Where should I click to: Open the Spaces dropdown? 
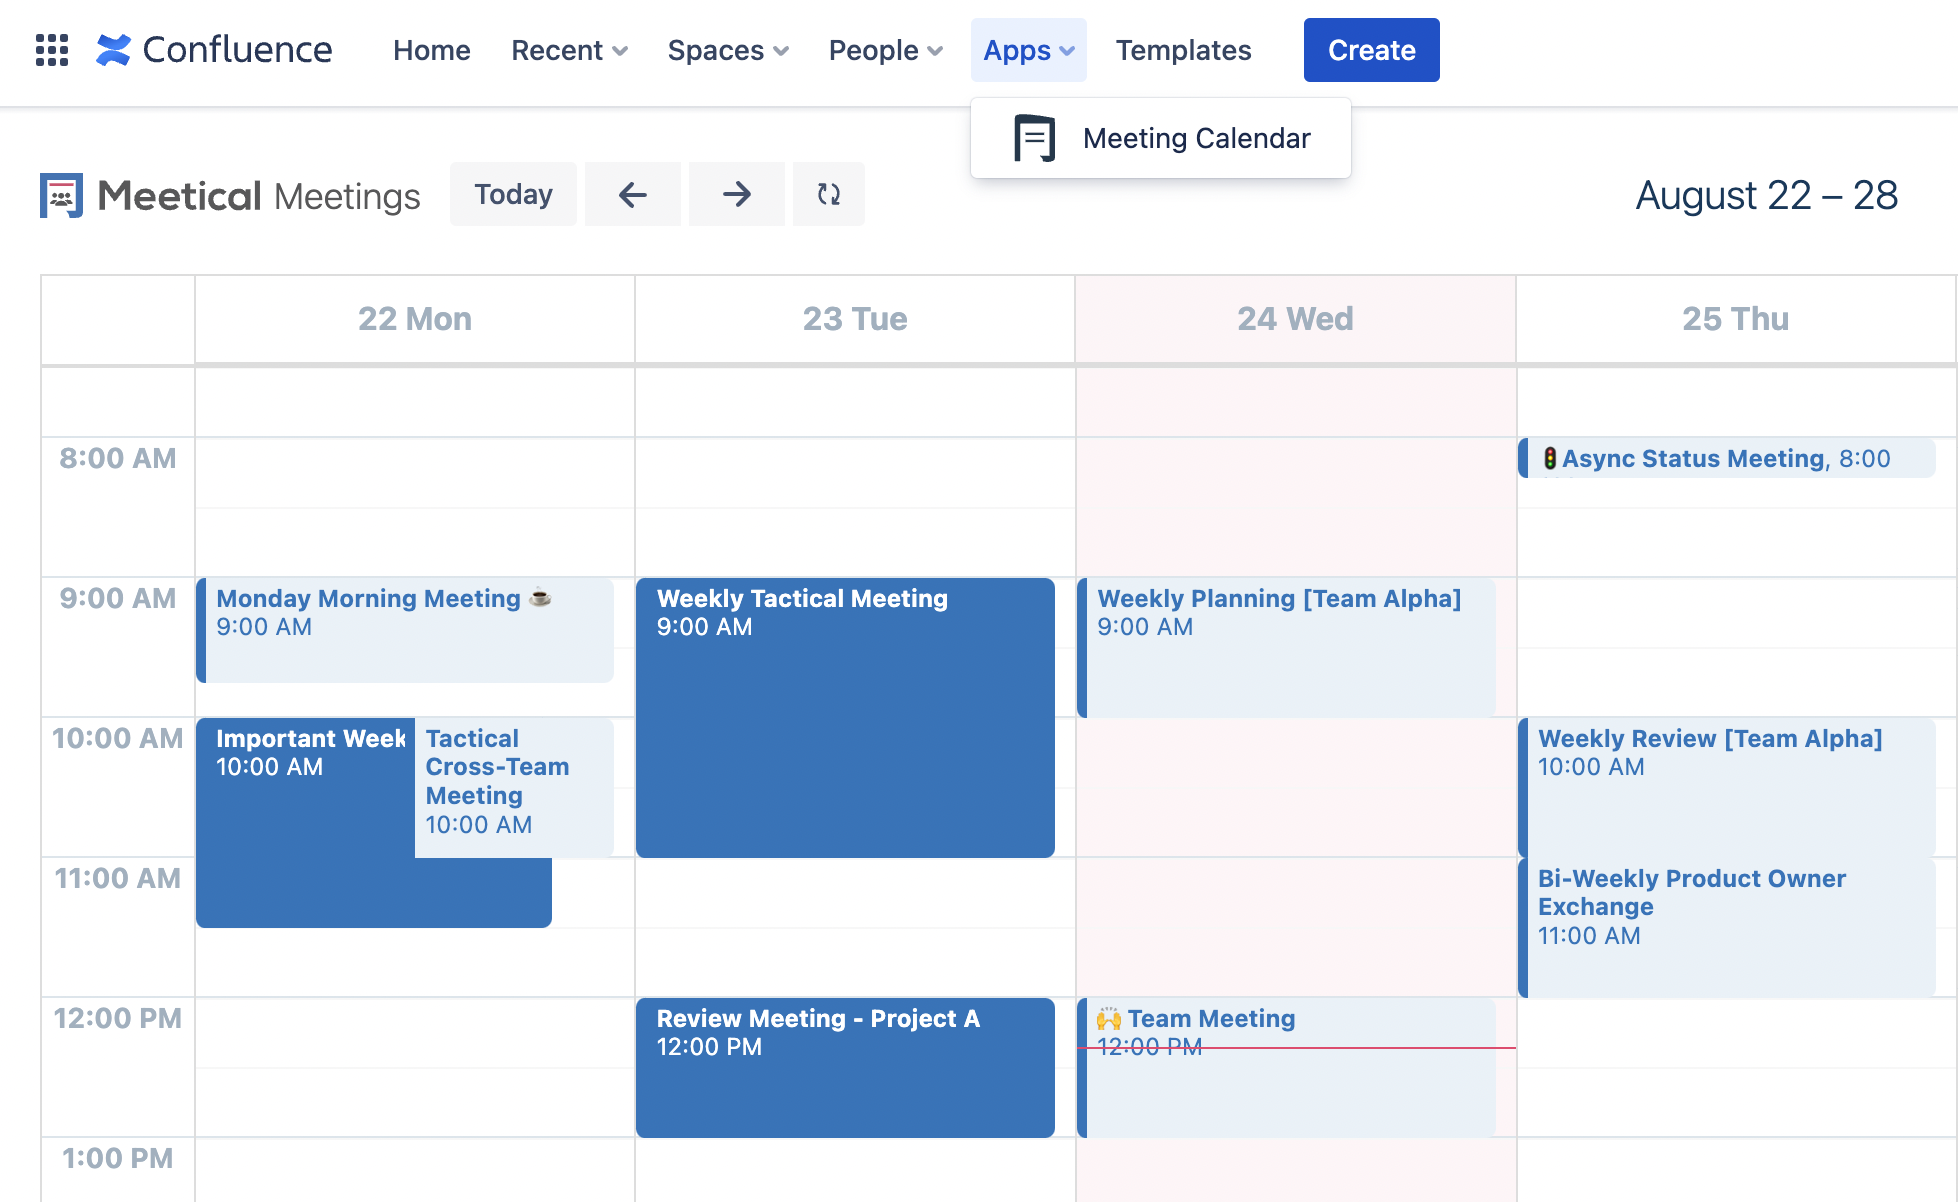point(727,50)
